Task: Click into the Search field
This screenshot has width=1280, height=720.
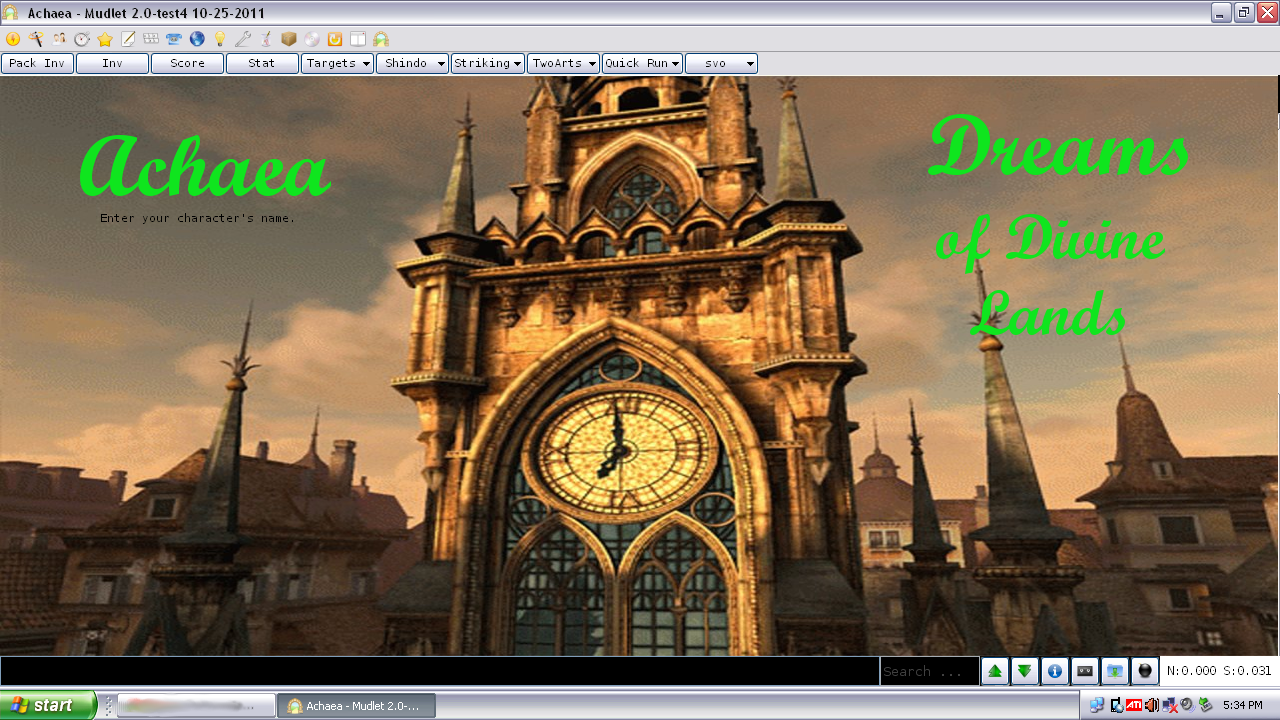Action: (930, 671)
